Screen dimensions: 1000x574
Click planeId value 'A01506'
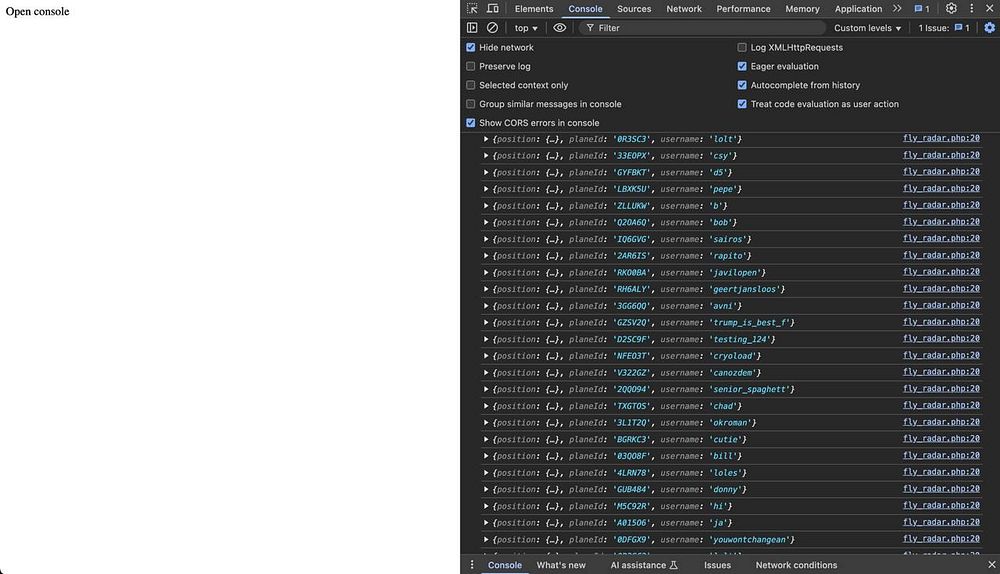click(632, 523)
